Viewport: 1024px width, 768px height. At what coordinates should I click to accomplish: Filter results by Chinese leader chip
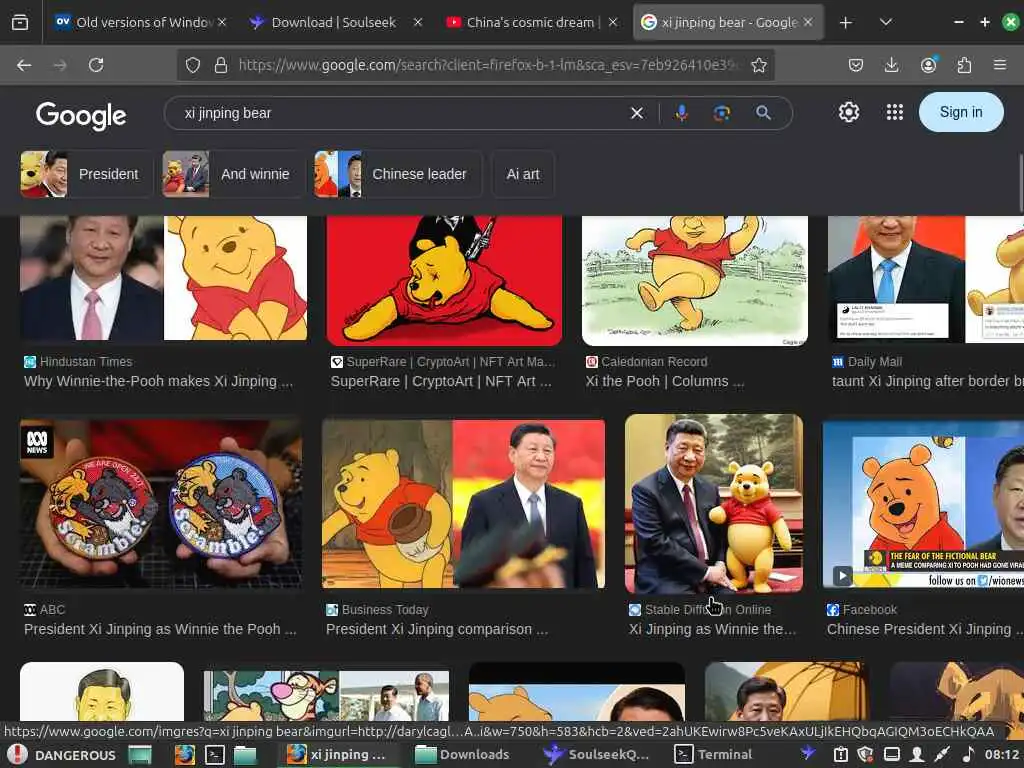coord(398,174)
